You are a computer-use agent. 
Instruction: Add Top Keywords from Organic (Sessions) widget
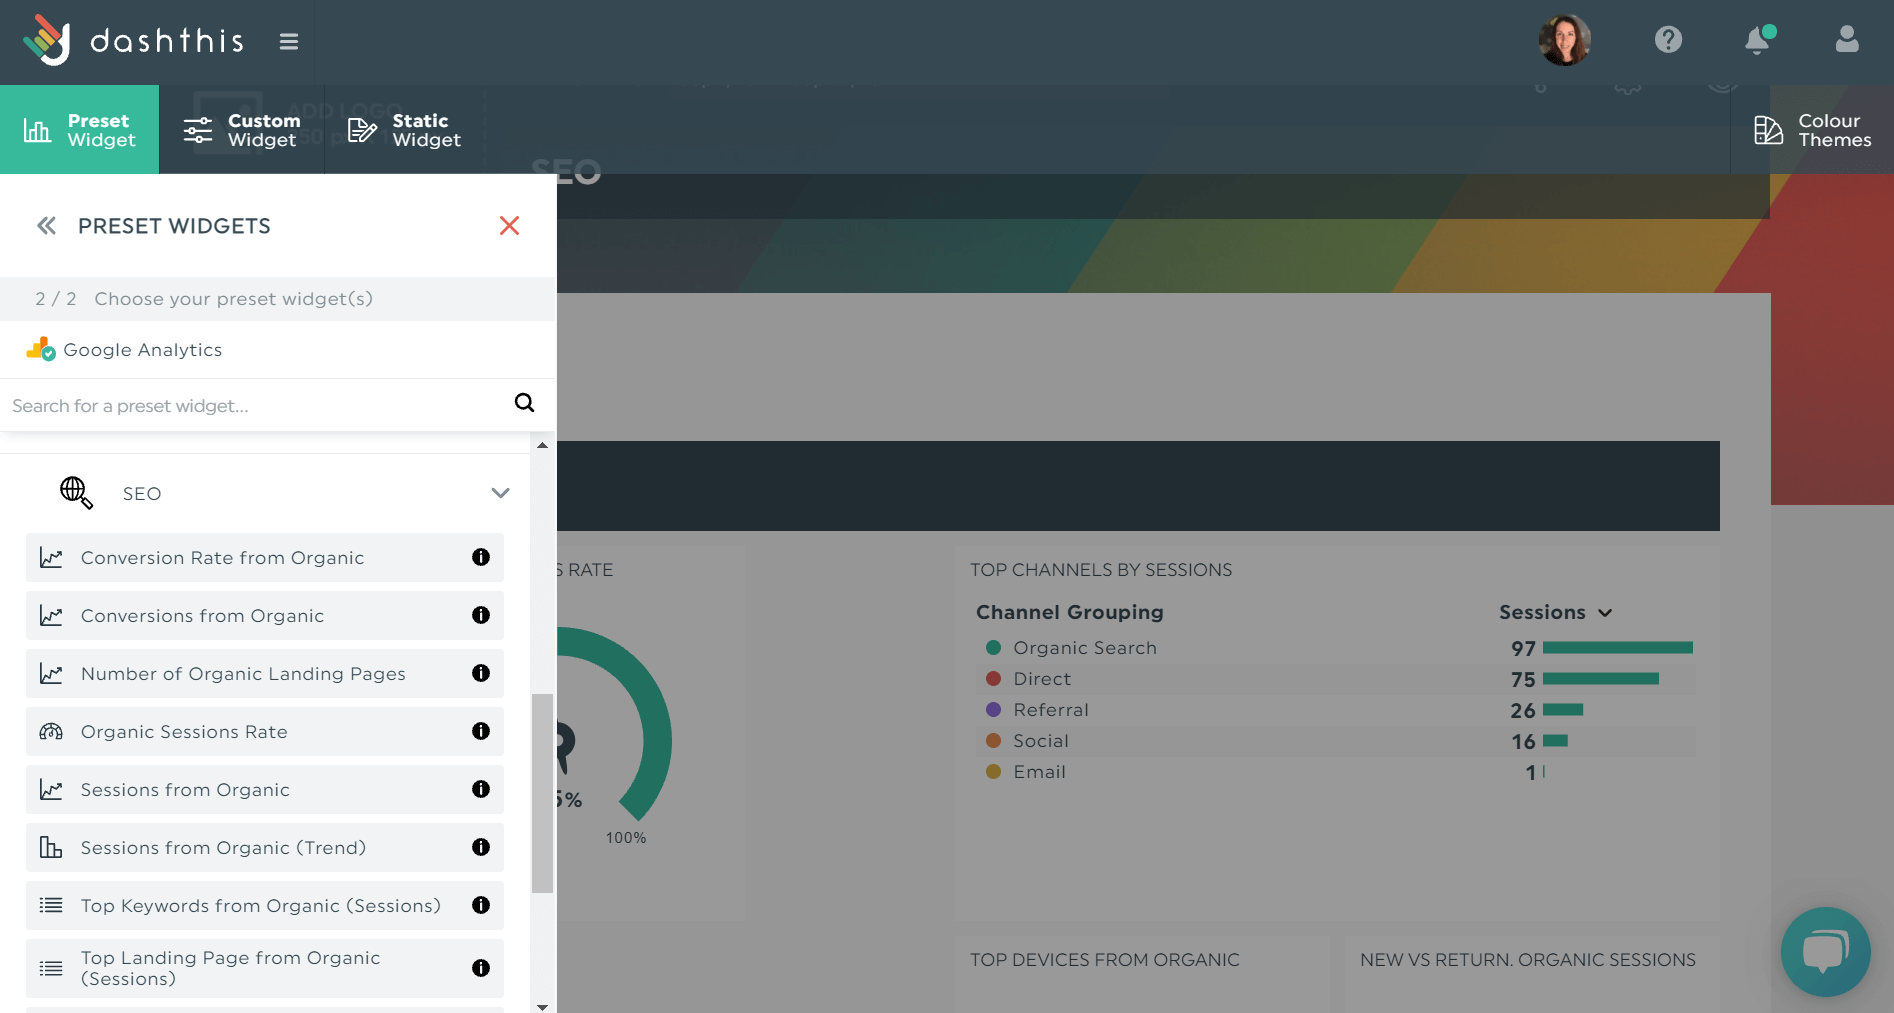pyautogui.click(x=265, y=905)
